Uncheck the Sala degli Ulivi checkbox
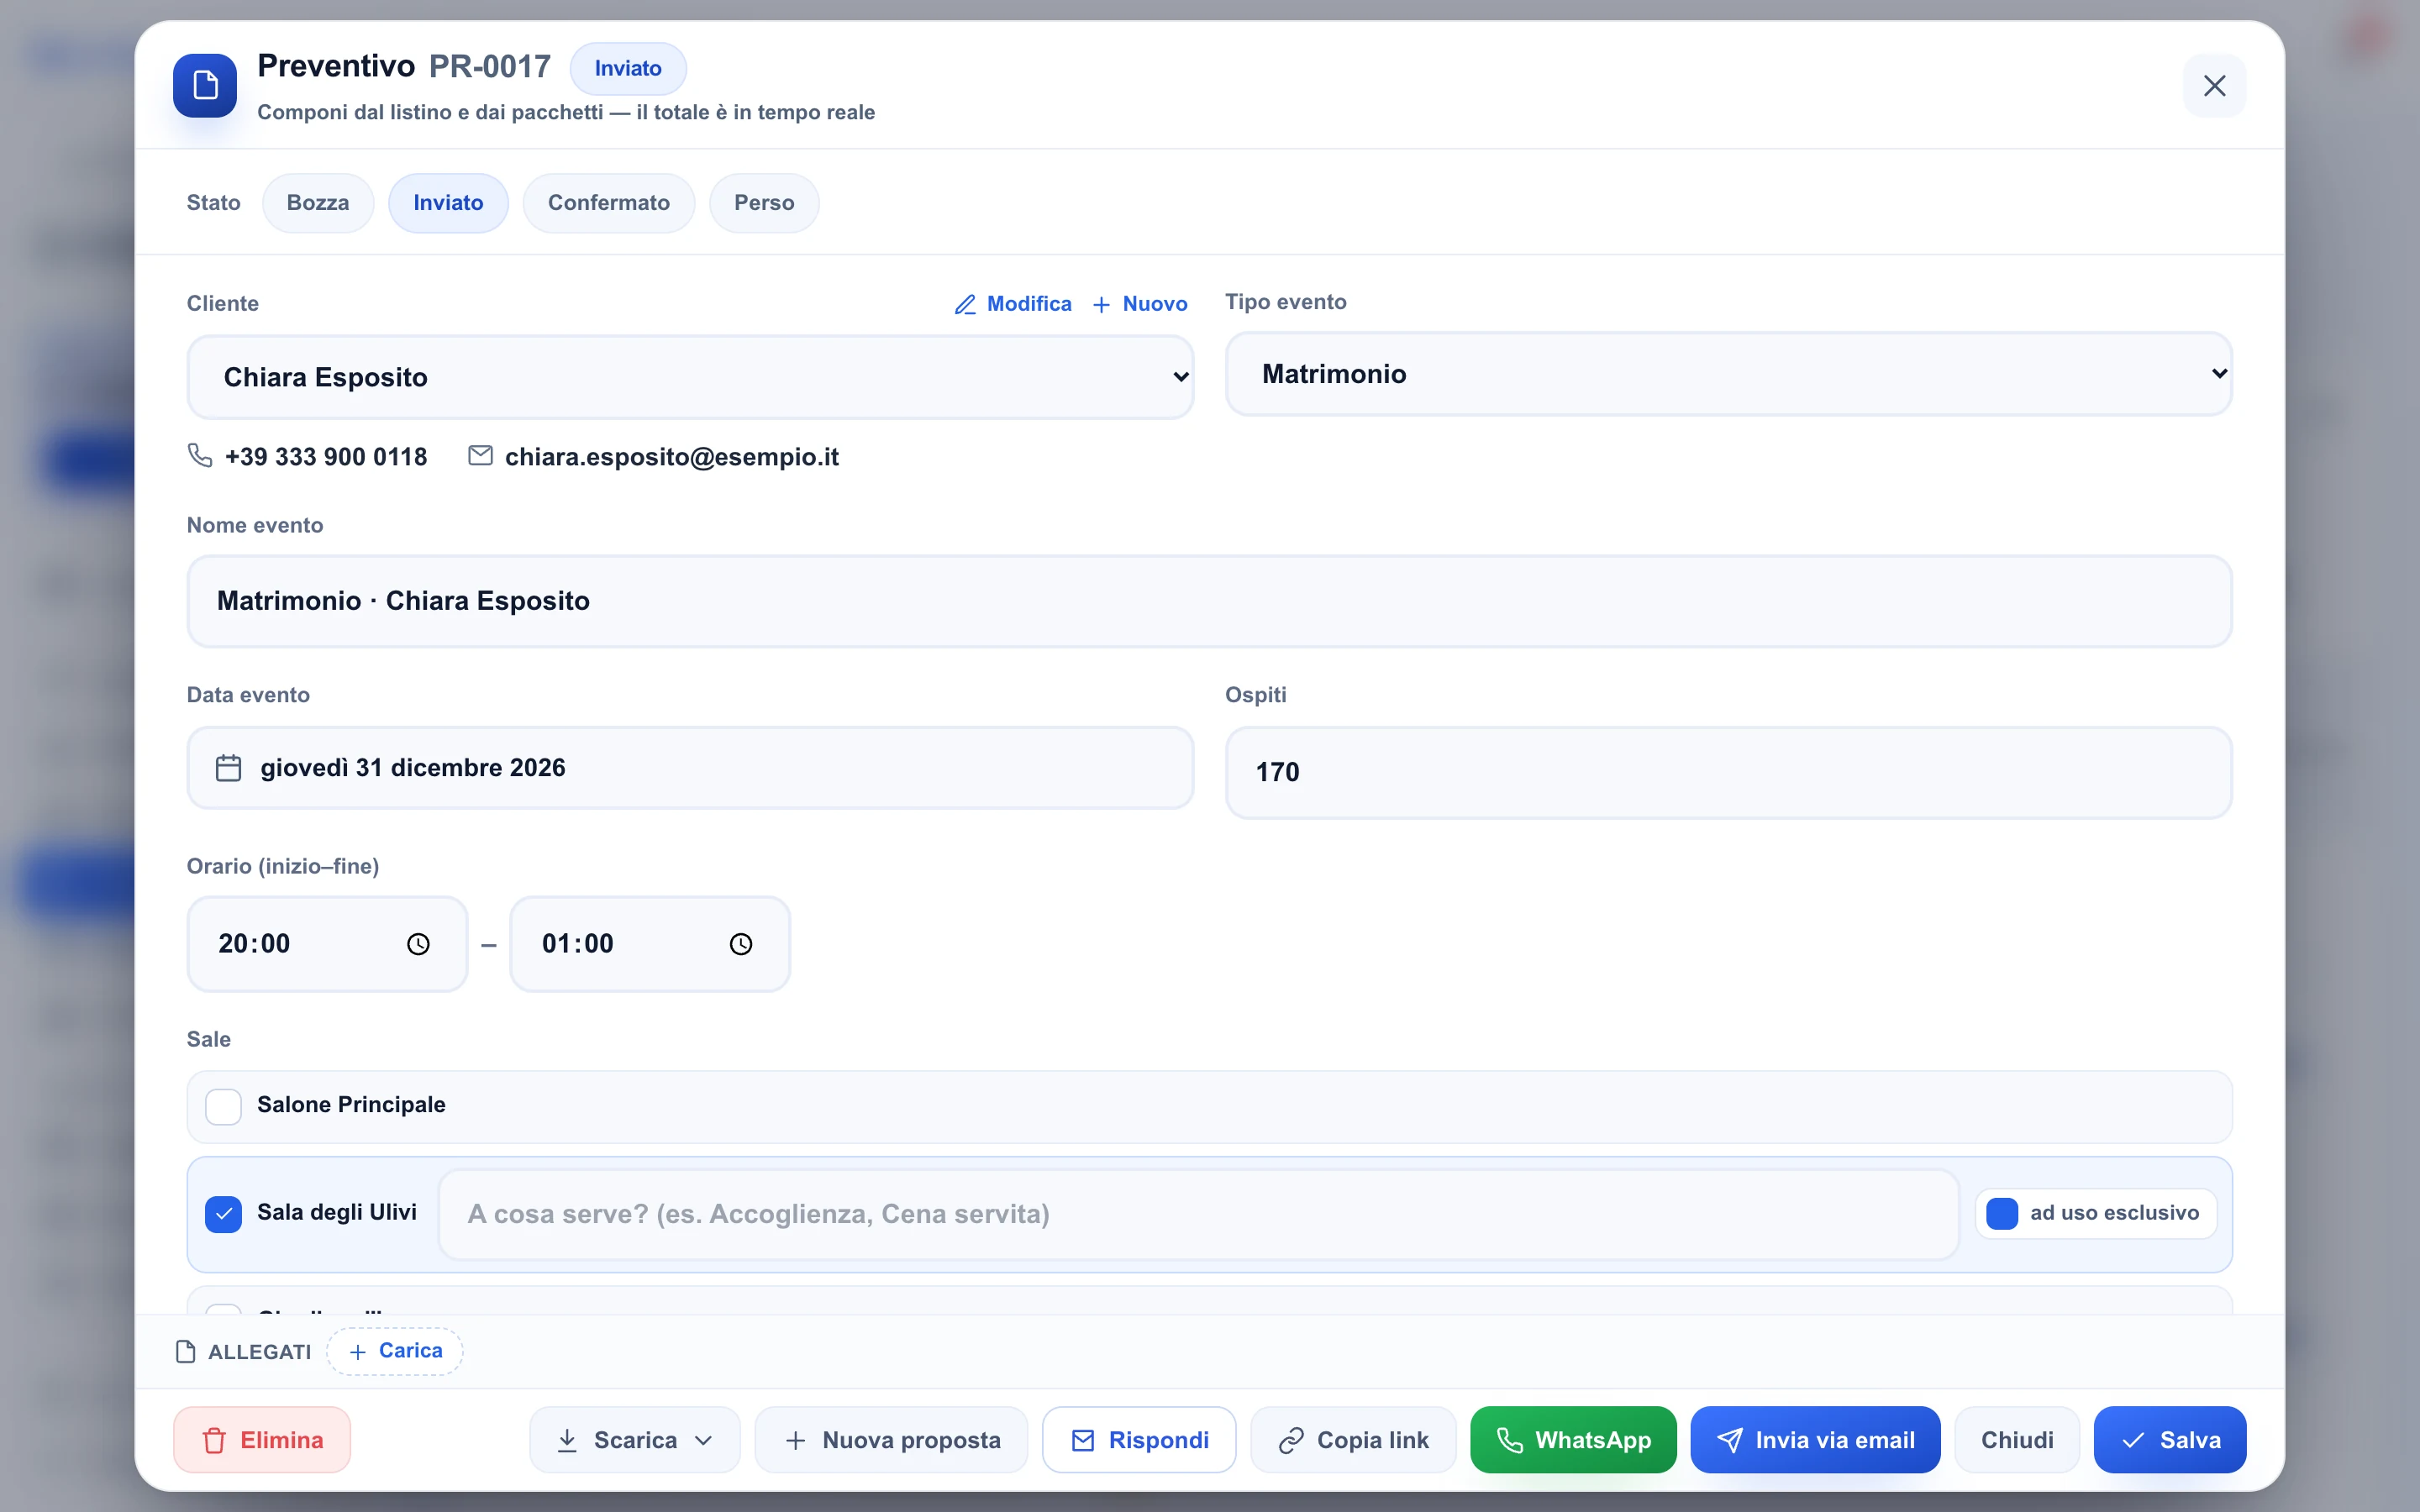 (223, 1214)
